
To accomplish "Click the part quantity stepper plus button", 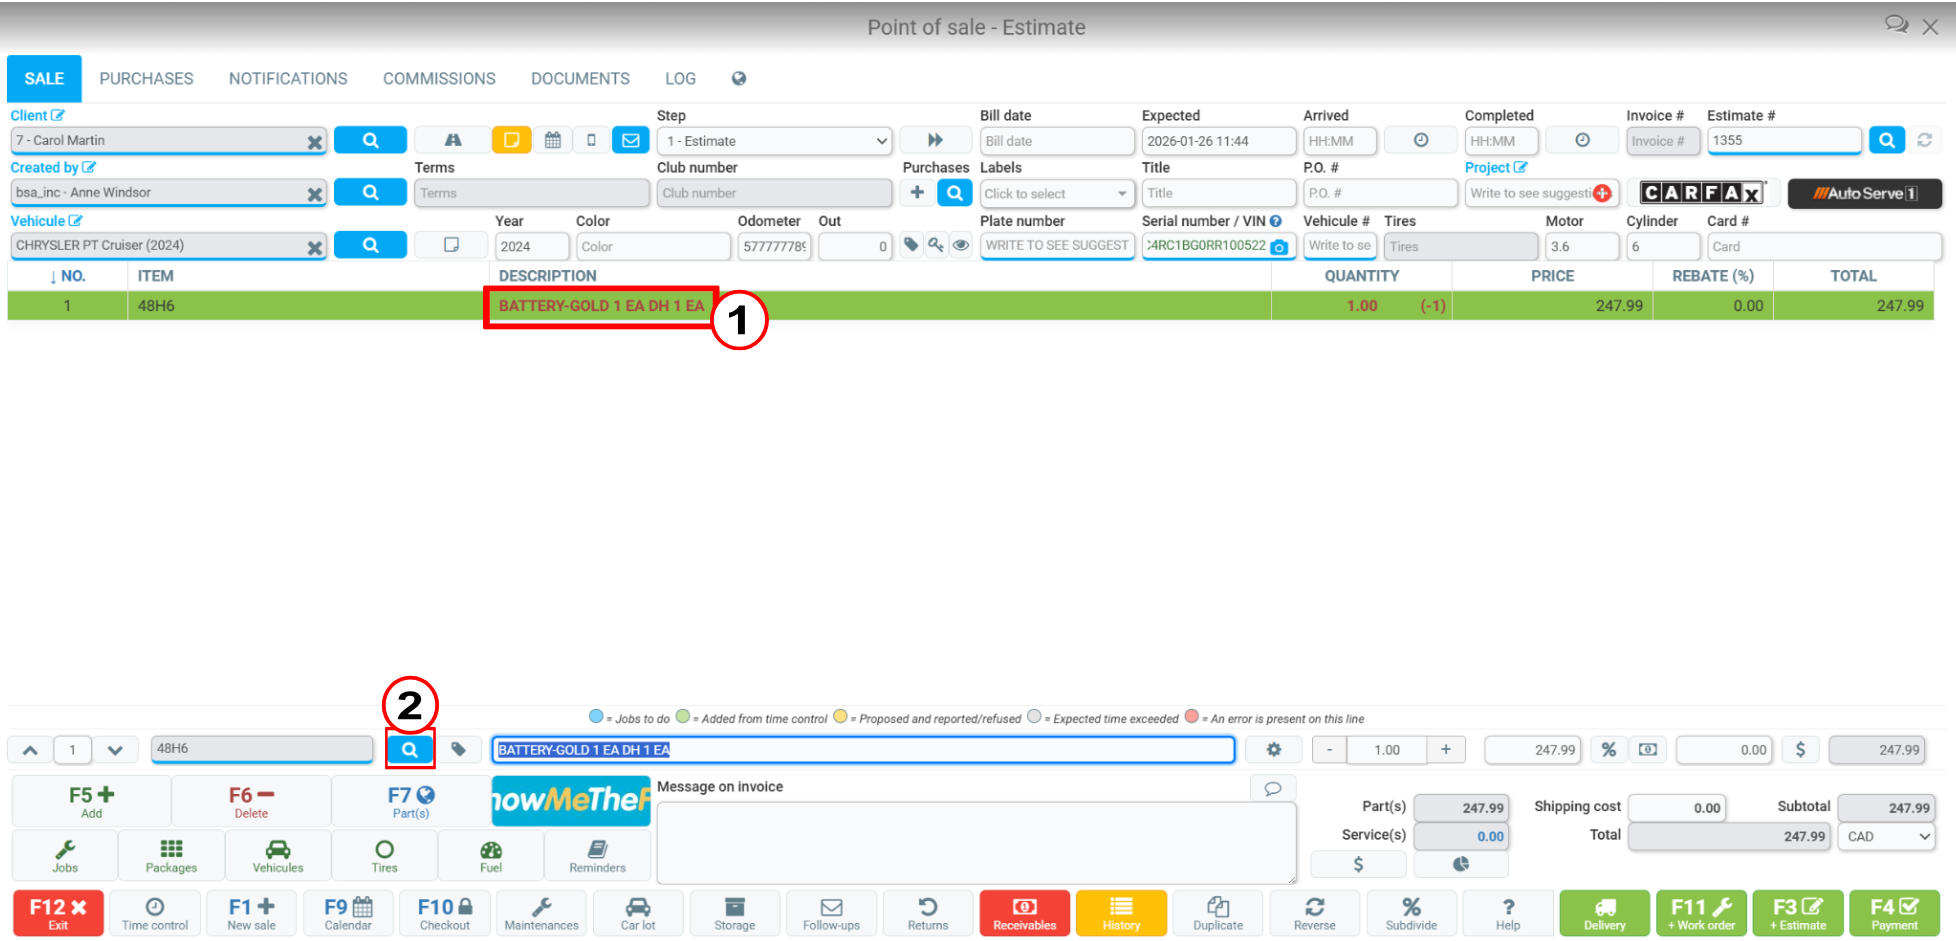I will pyautogui.click(x=1445, y=749).
